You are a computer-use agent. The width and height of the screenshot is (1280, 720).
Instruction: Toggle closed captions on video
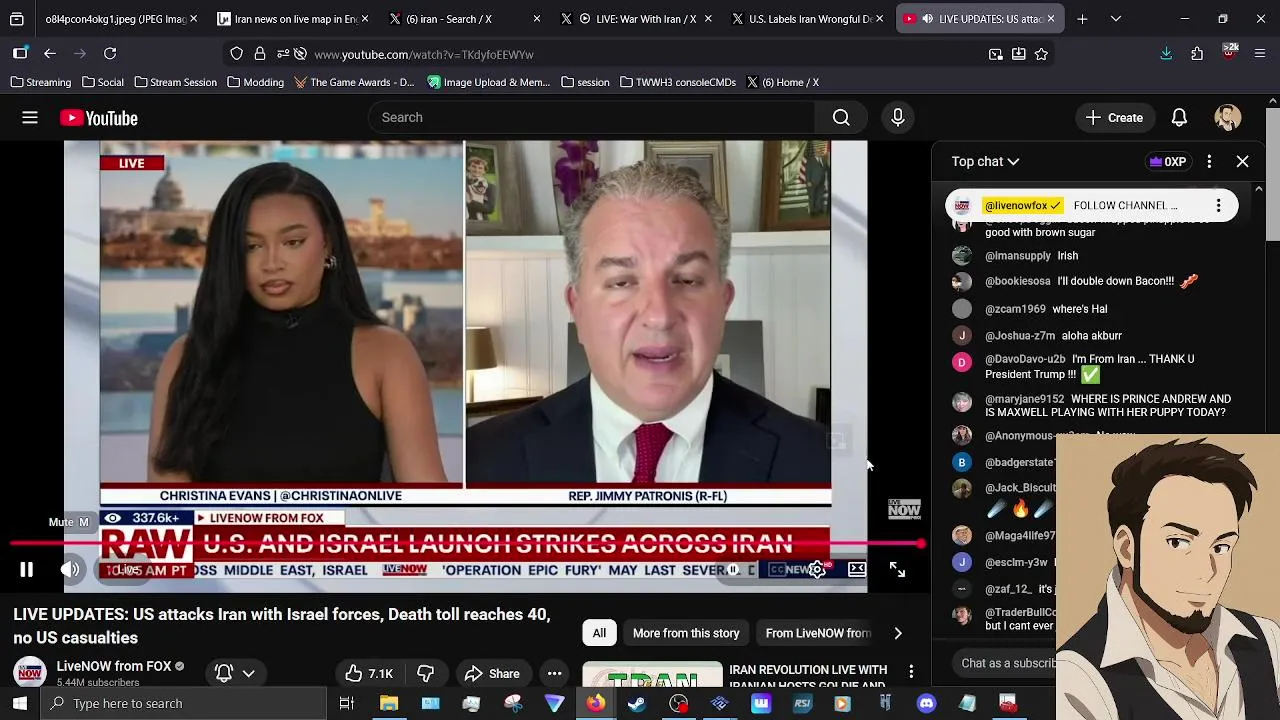[777, 570]
